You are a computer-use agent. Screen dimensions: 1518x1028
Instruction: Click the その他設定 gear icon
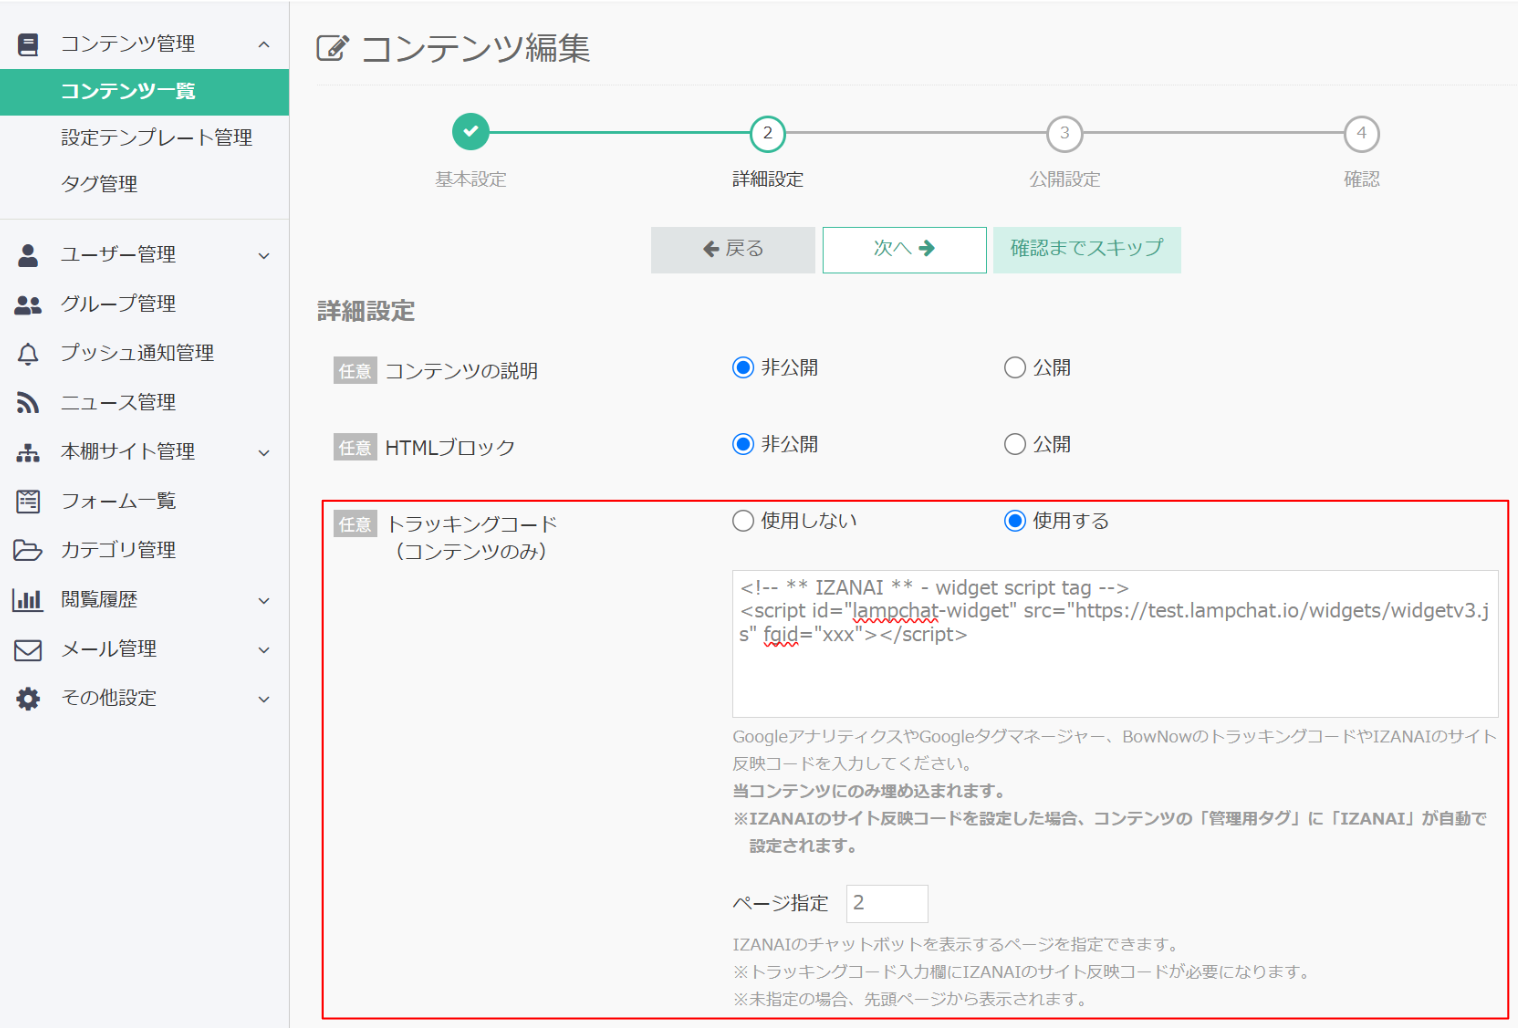(28, 699)
